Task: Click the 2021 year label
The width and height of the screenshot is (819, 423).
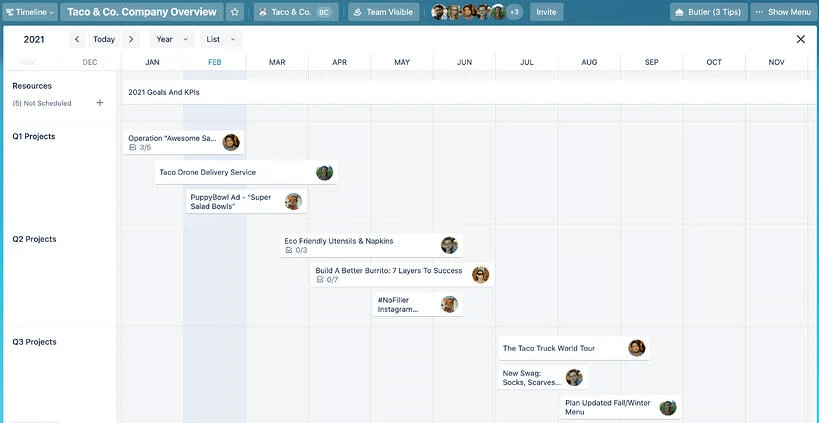Action: (x=34, y=40)
